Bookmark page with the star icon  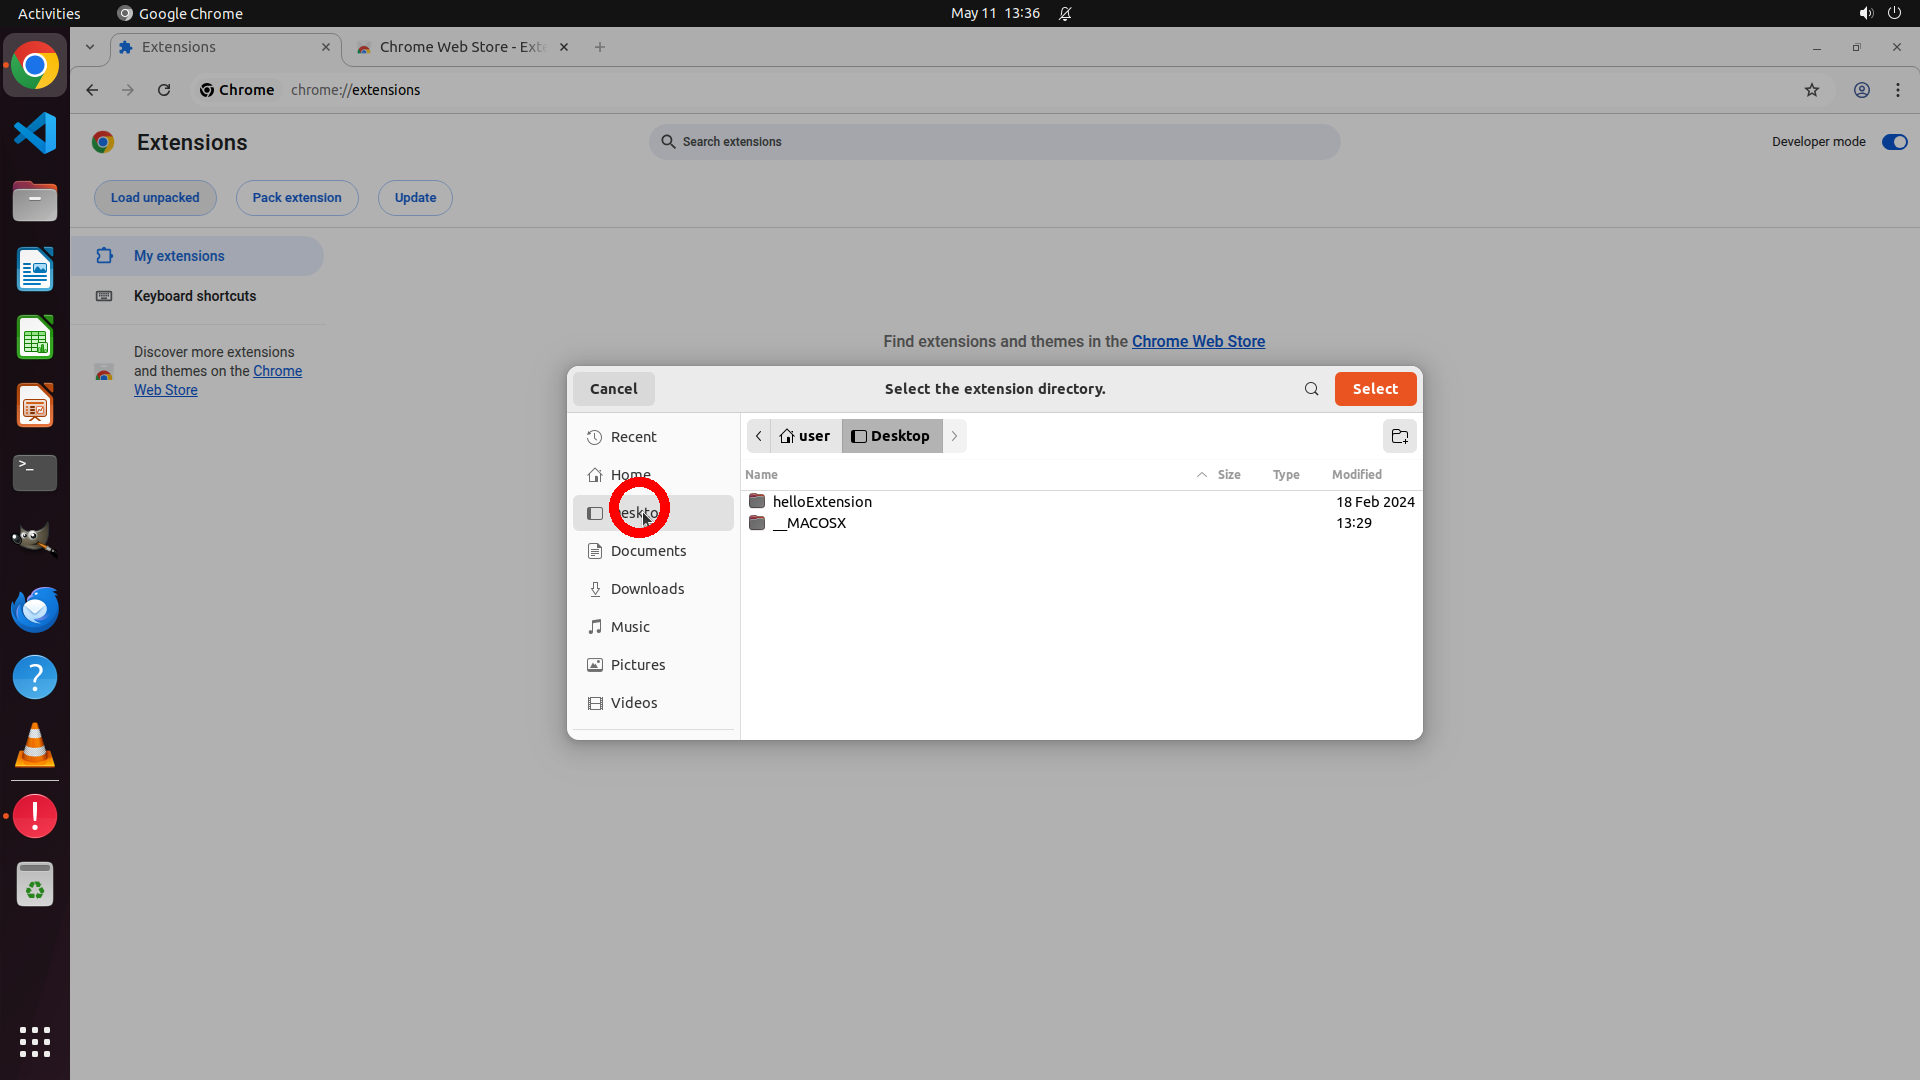[1811, 90]
